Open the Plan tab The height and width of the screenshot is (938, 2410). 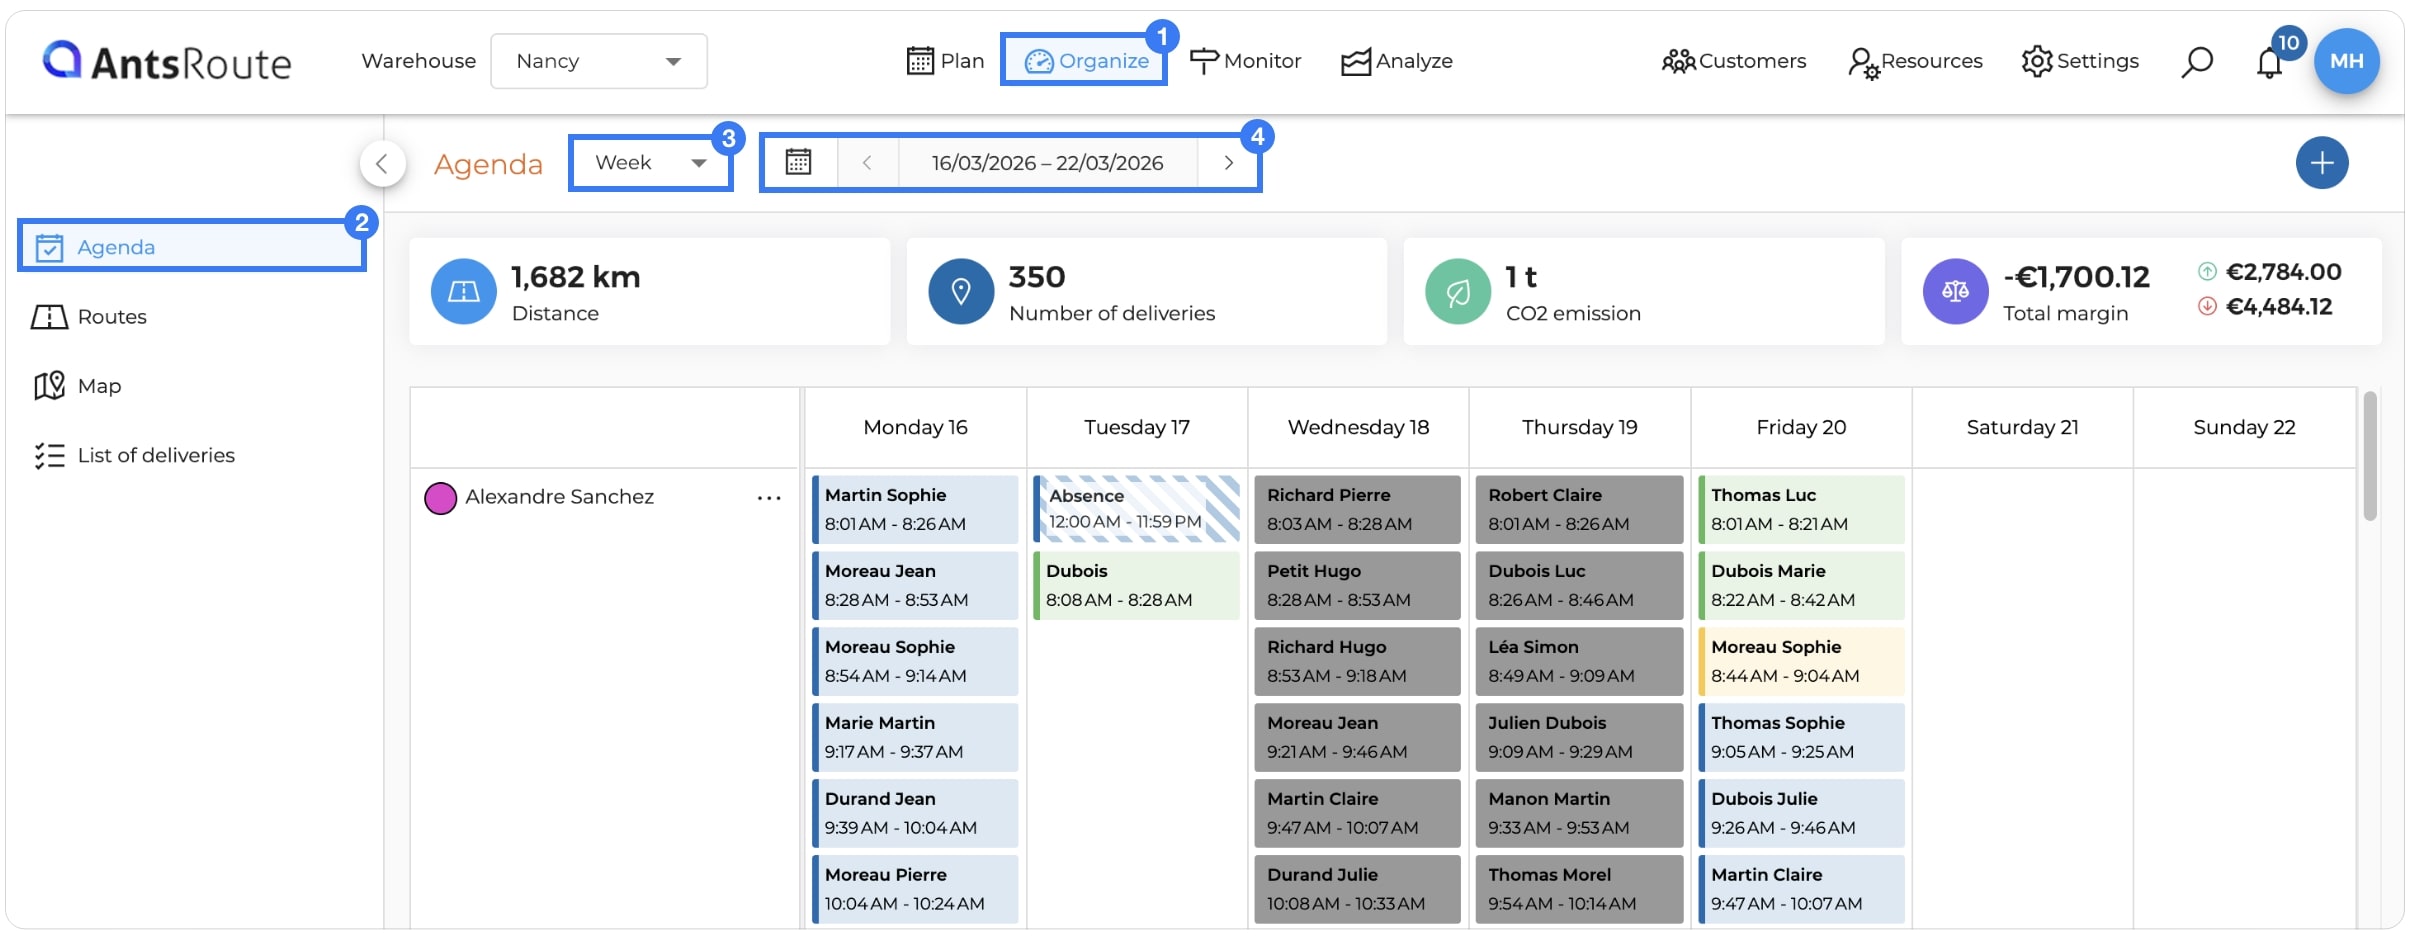[x=945, y=61]
